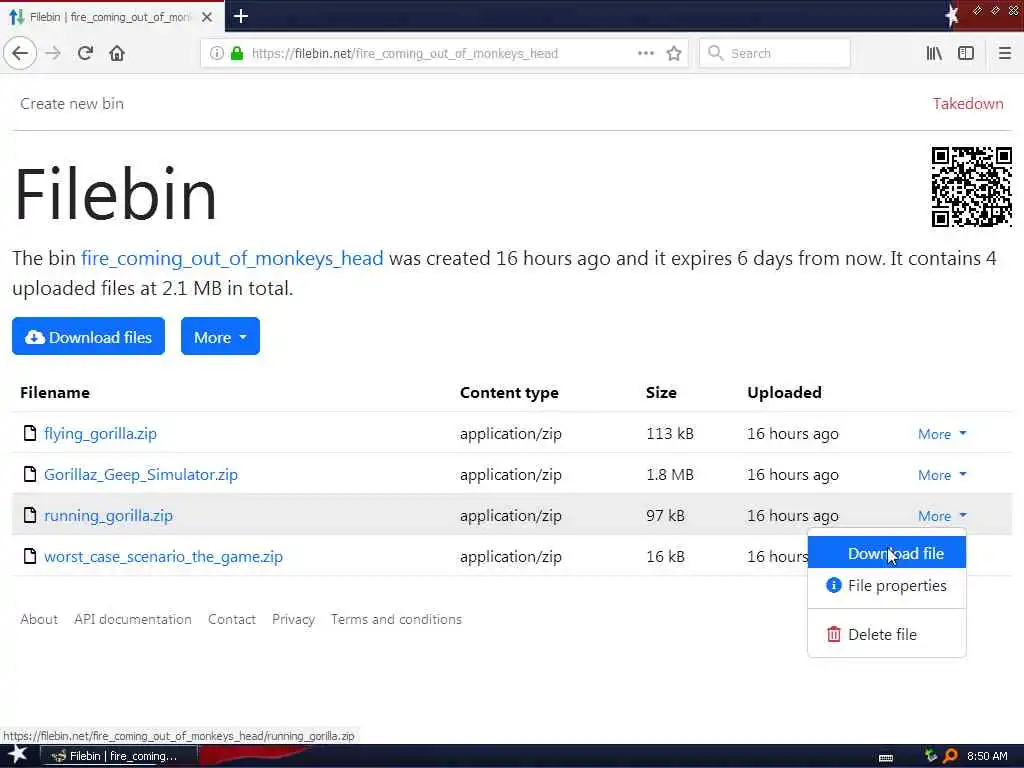Open the browser hamburger menu
The image size is (1024, 768).
1004,54
